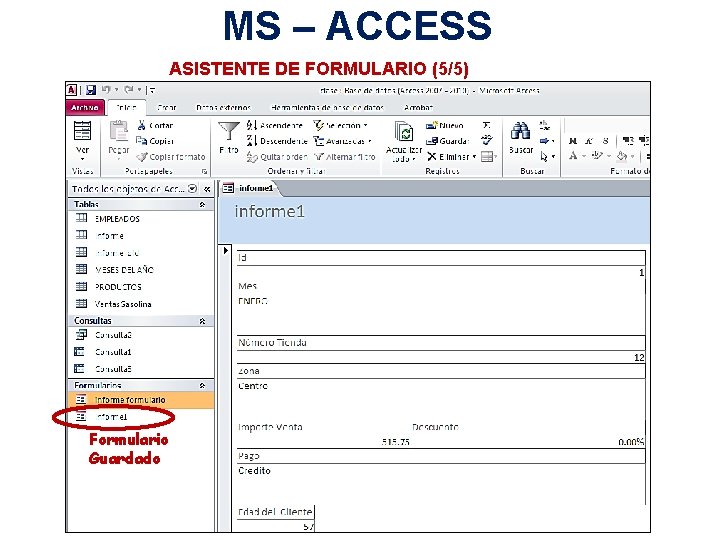Click Guardar record button

pyautogui.click(x=447, y=141)
